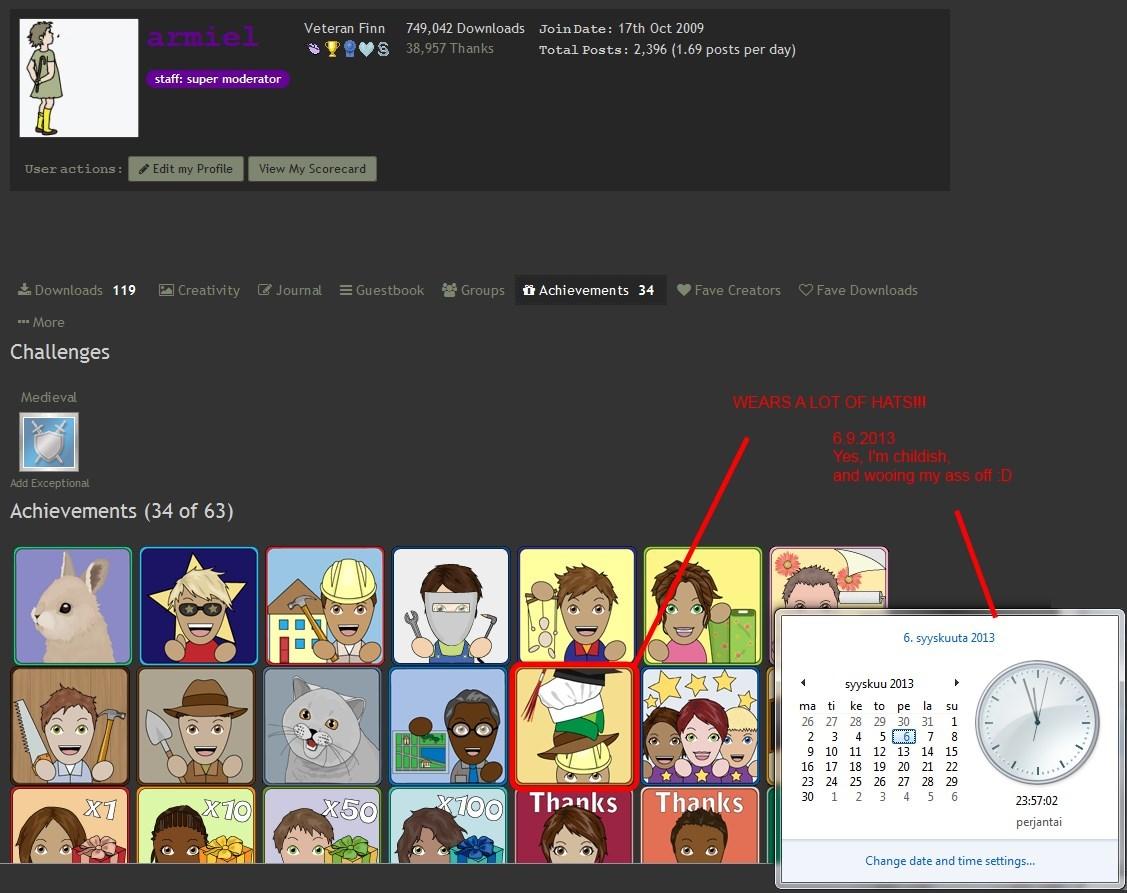Open the rabbit achievement badge
Image resolution: width=1127 pixels, height=893 pixels.
point(73,605)
